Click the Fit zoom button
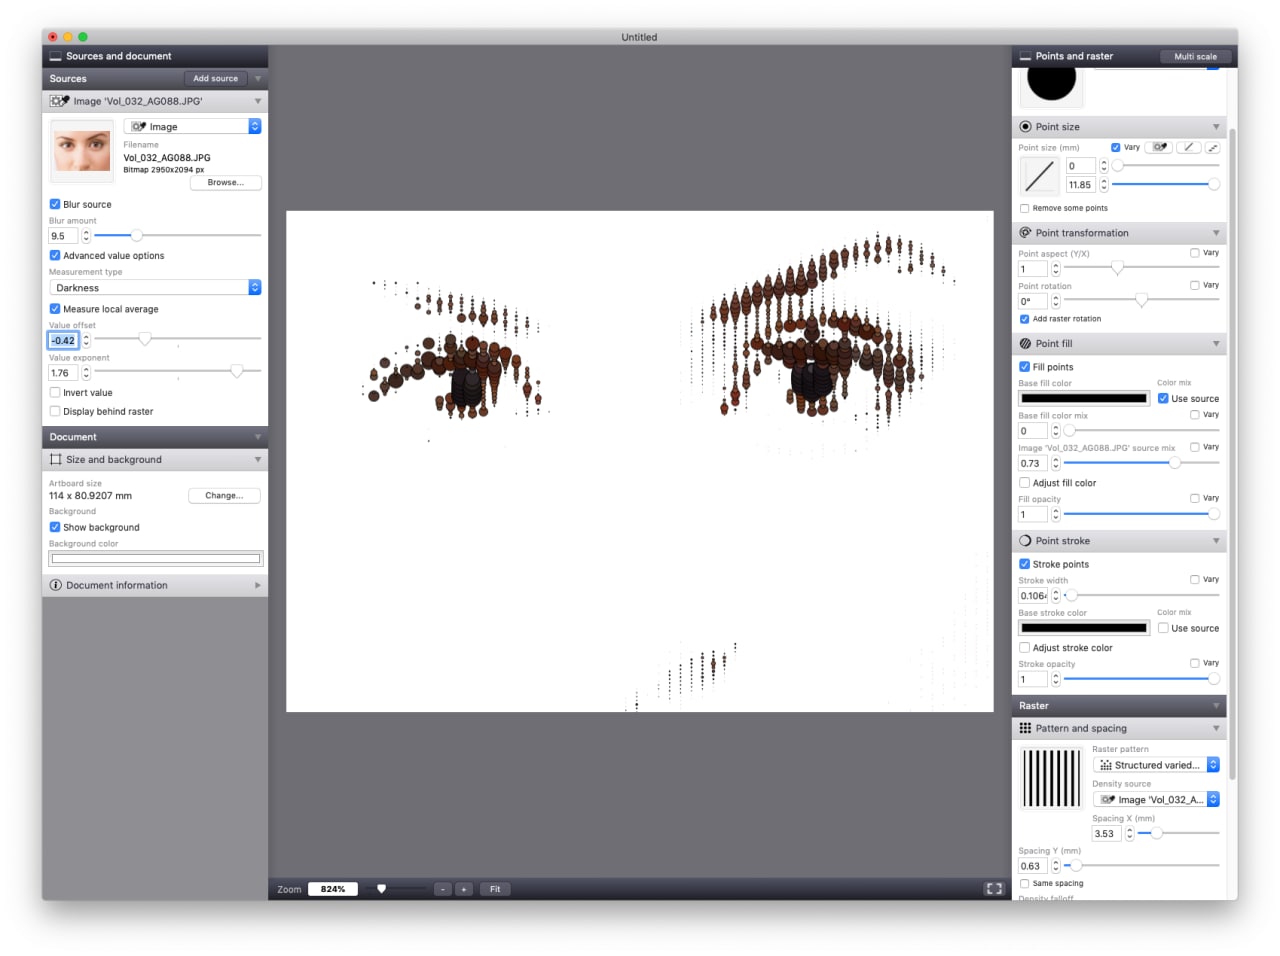This screenshot has height=956, width=1280. (x=495, y=889)
